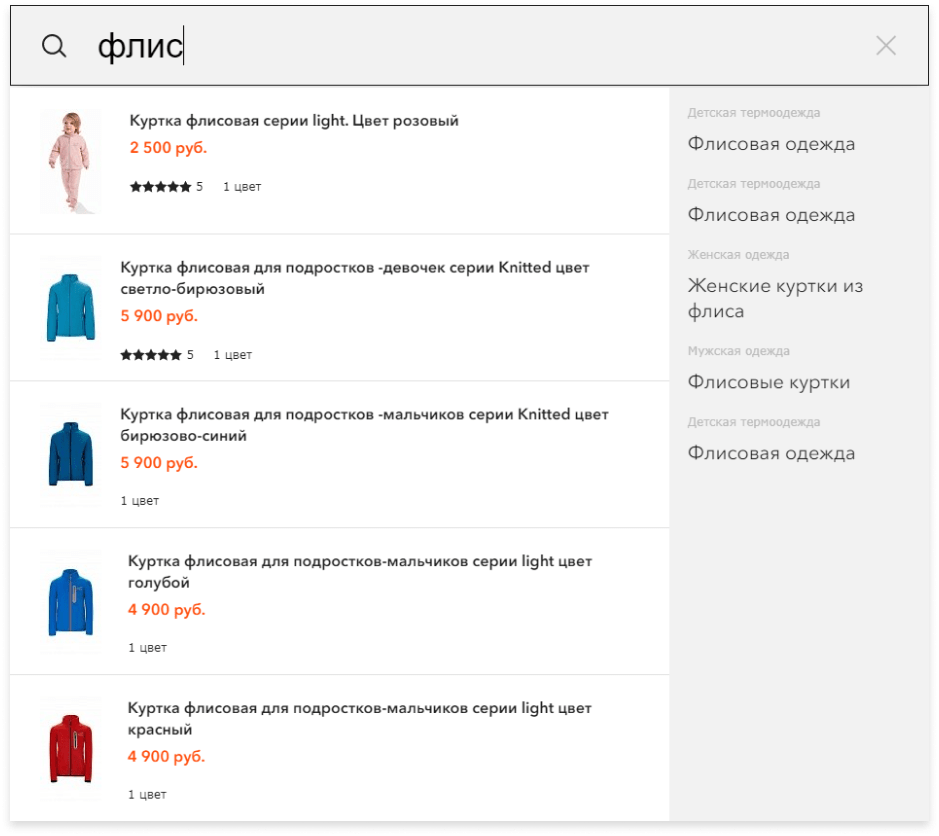
Task: Open the Knitted jacket titled бирюзово-синий
Action: pyautogui.click(x=364, y=425)
